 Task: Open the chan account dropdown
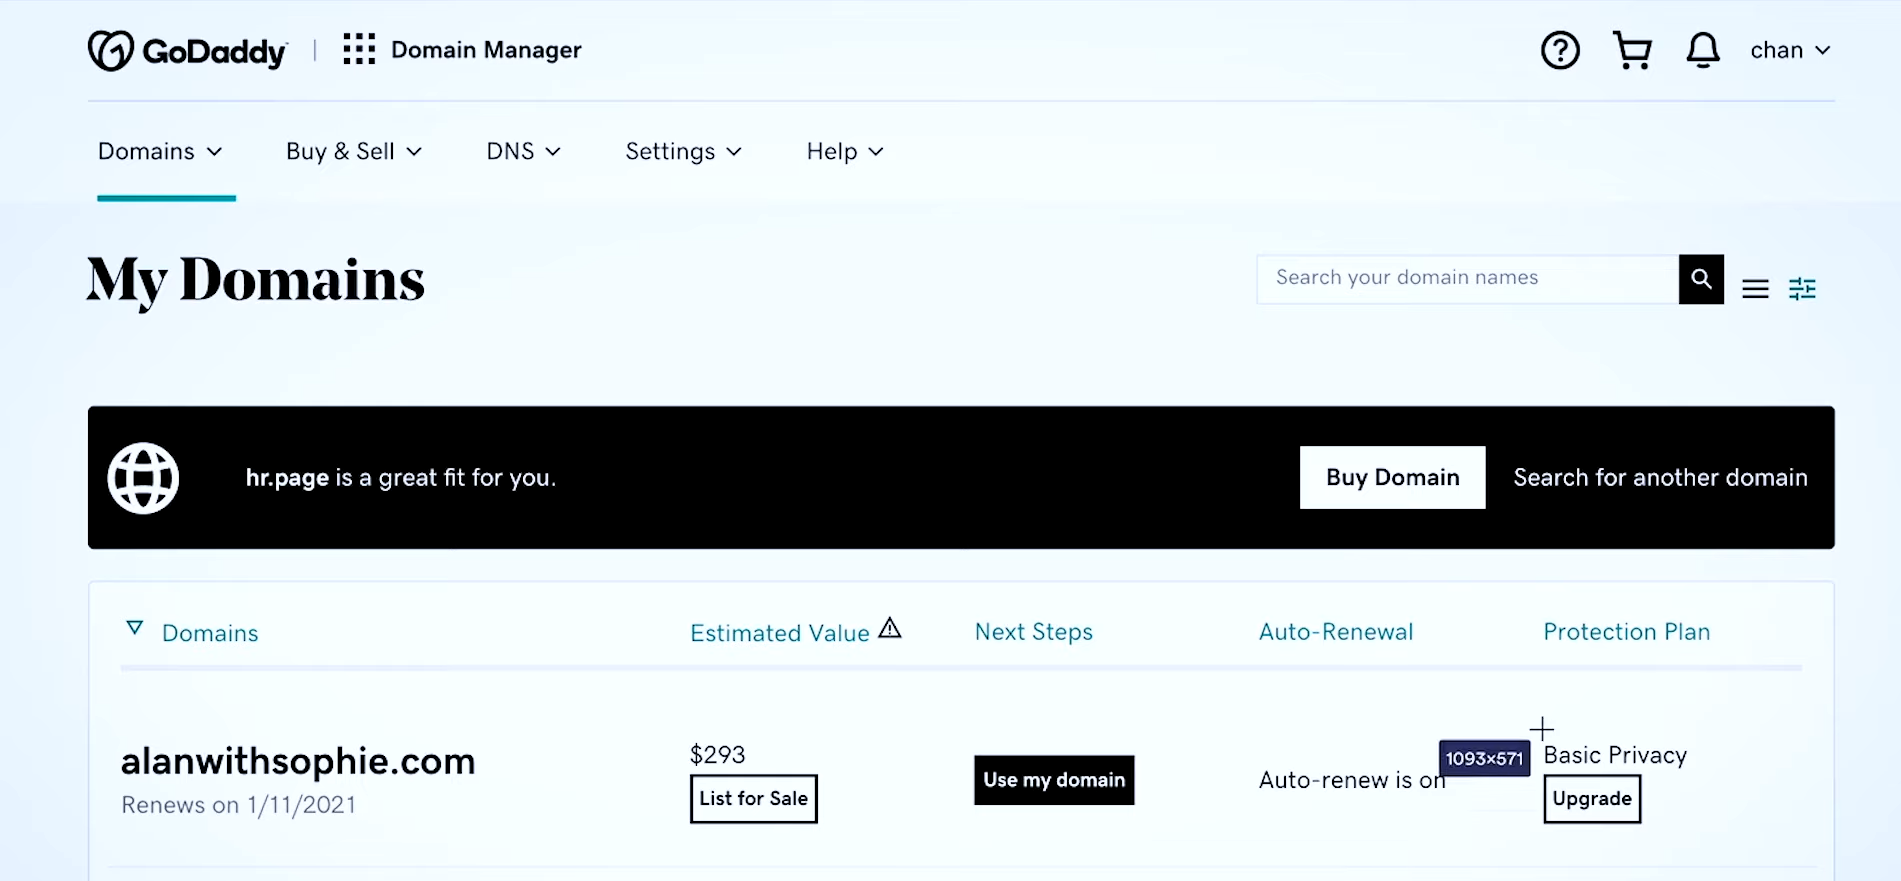1790,50
